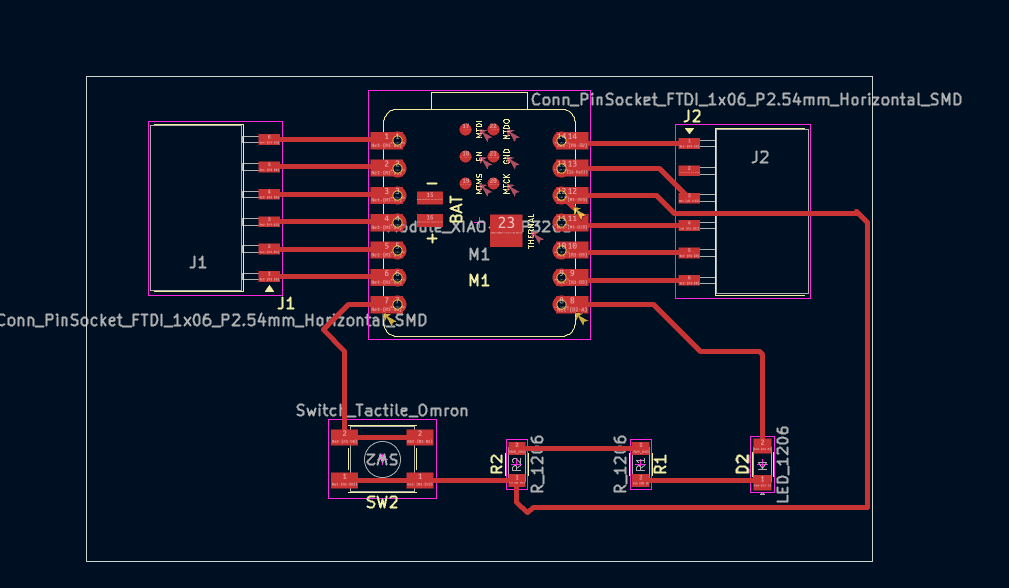The height and width of the screenshot is (588, 1009).
Task: Click test pad 20 beside MTCK label
Action: click(494, 183)
